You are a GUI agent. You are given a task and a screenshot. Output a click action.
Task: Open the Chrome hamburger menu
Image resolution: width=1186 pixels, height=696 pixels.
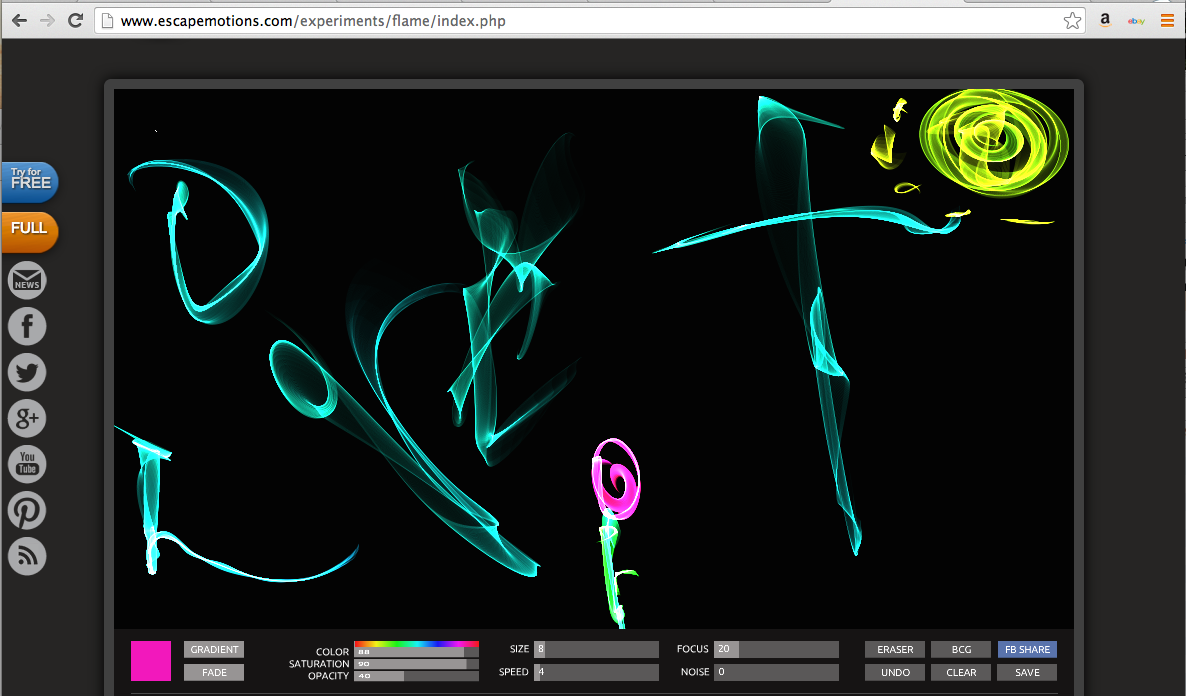coord(1167,20)
